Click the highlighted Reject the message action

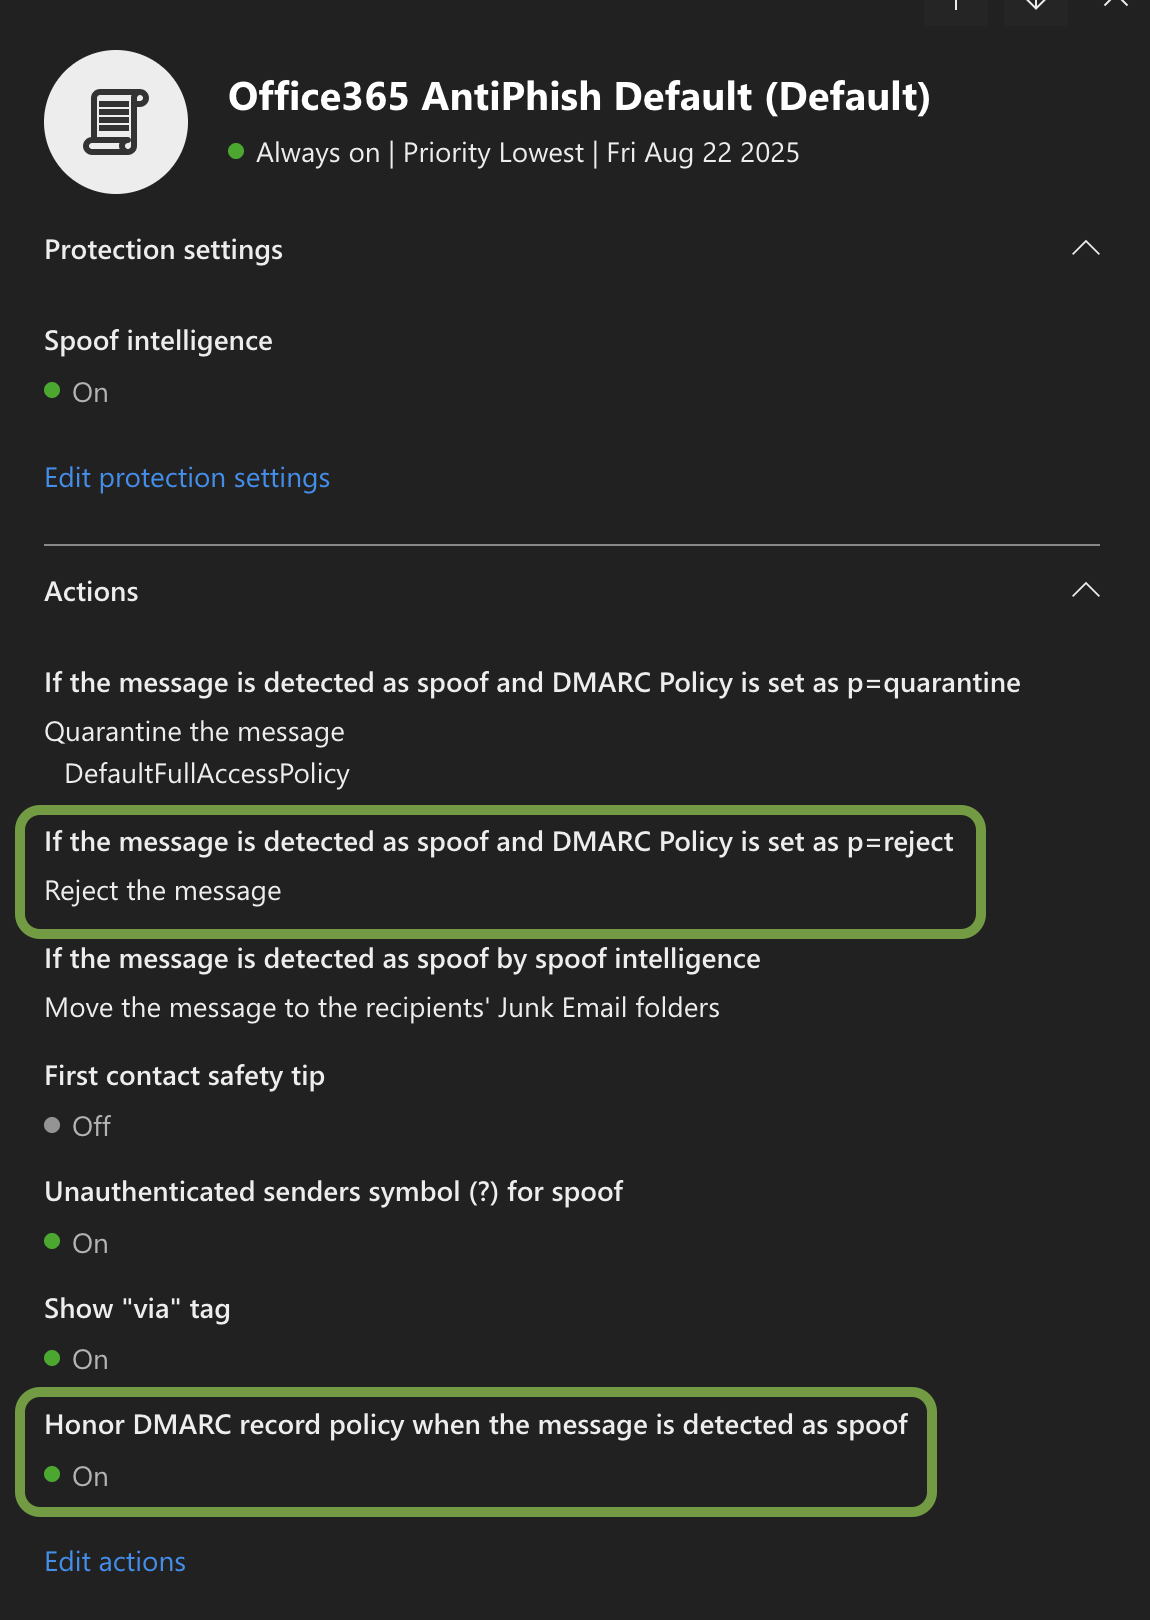163,890
